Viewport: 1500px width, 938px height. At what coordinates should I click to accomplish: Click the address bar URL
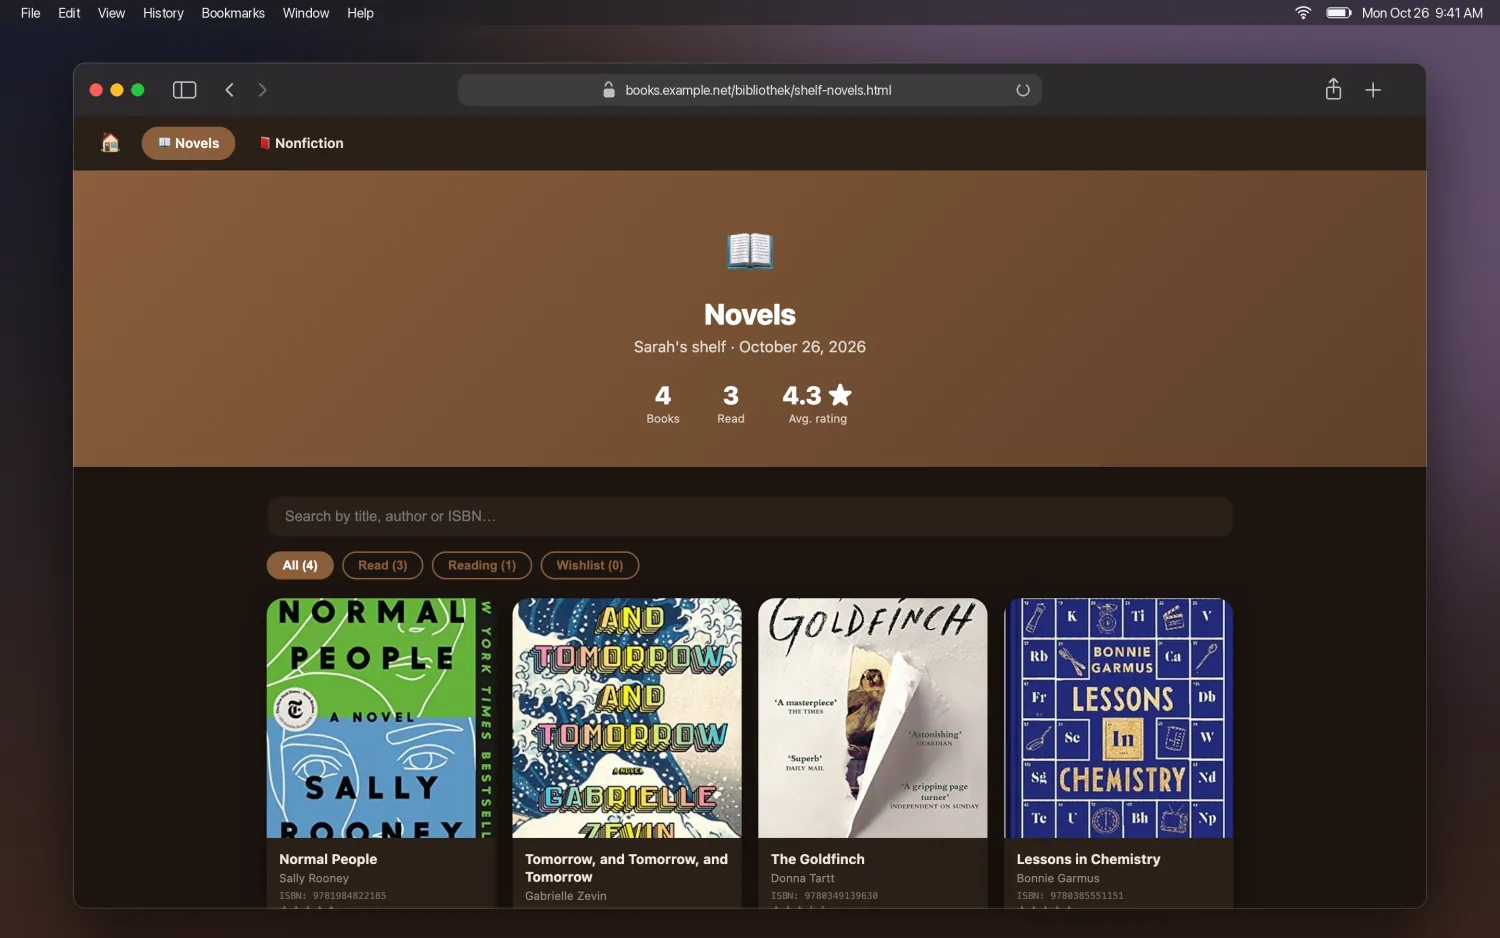[x=758, y=90]
